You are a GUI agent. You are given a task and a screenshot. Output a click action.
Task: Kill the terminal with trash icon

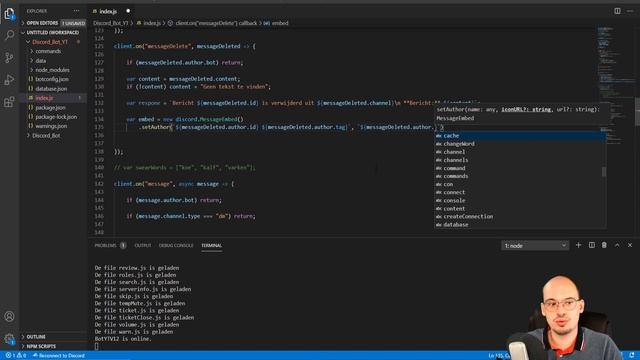604,245
